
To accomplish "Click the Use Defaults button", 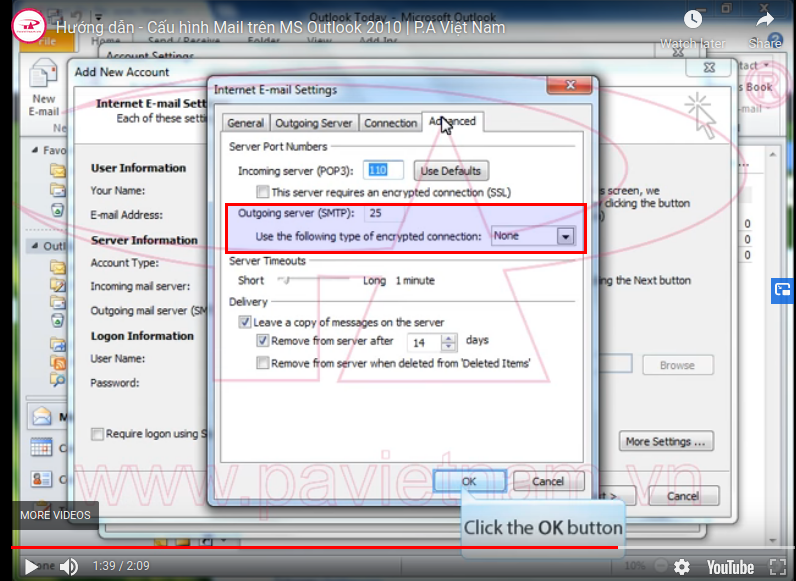I will point(451,171).
